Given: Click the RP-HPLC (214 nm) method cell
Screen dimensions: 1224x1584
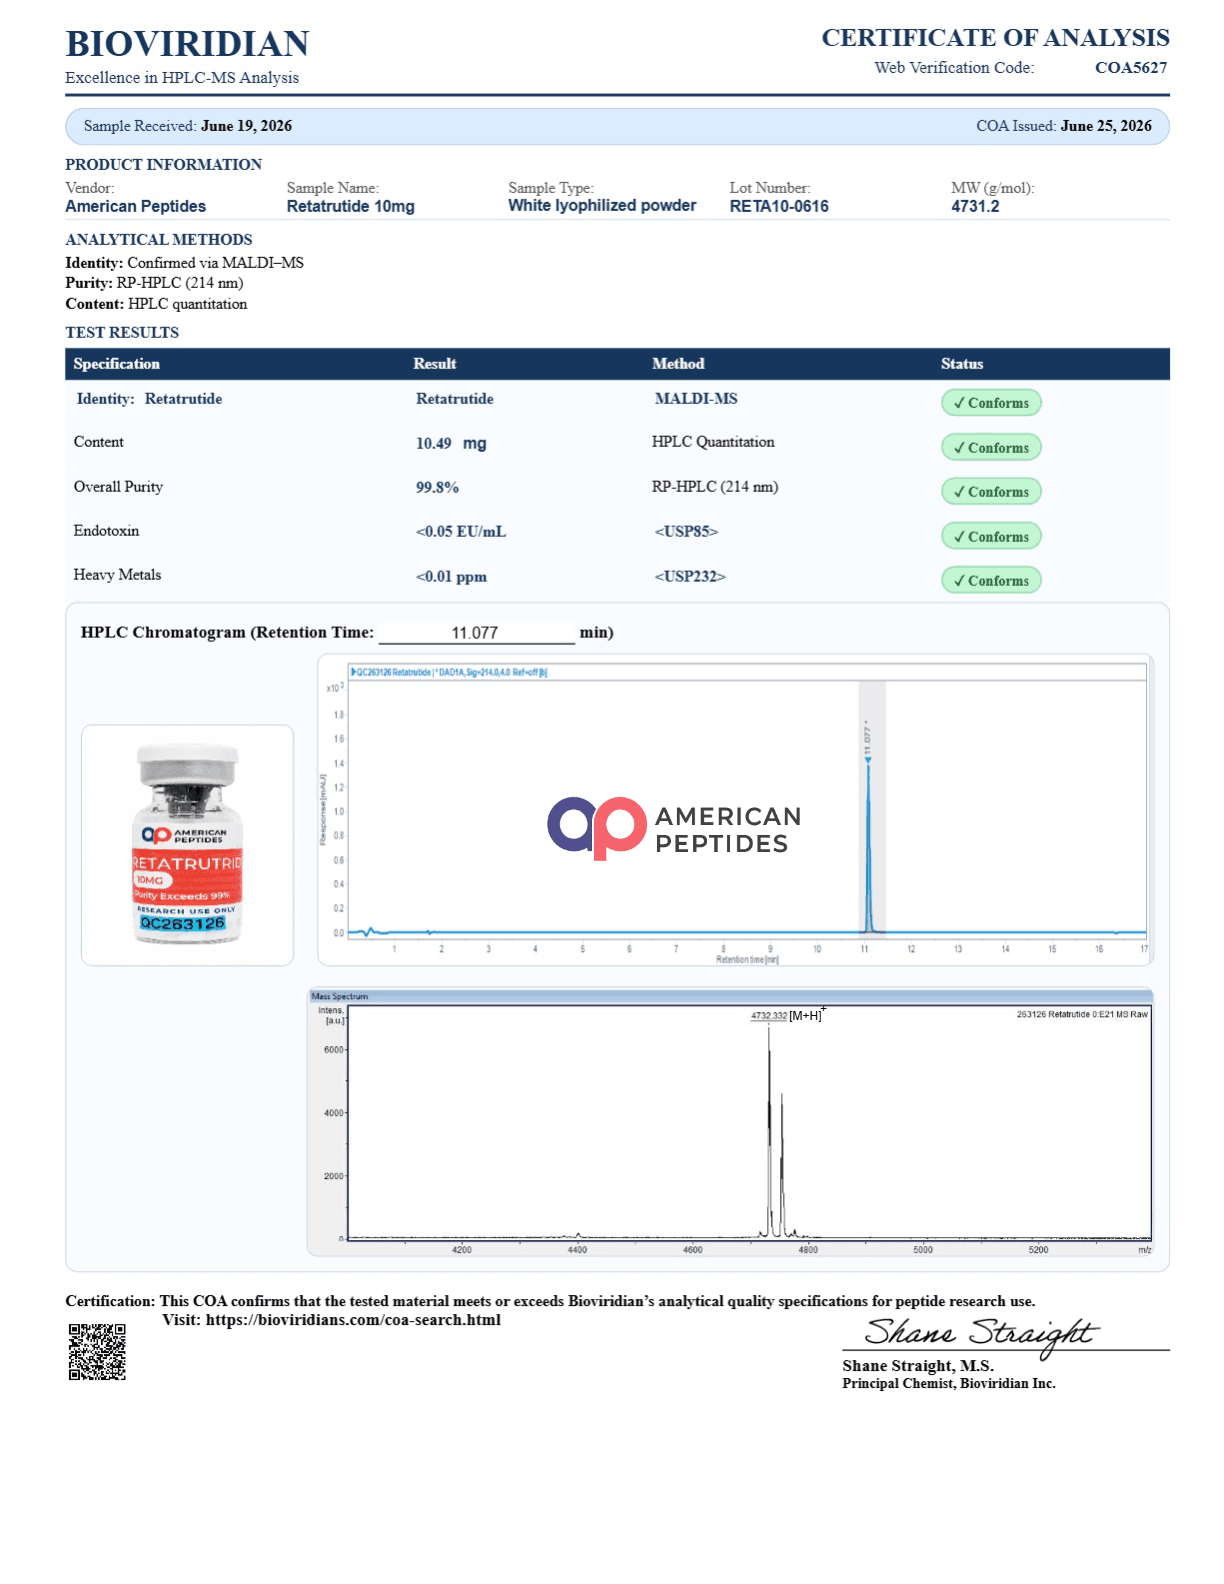Looking at the screenshot, I should coord(715,487).
